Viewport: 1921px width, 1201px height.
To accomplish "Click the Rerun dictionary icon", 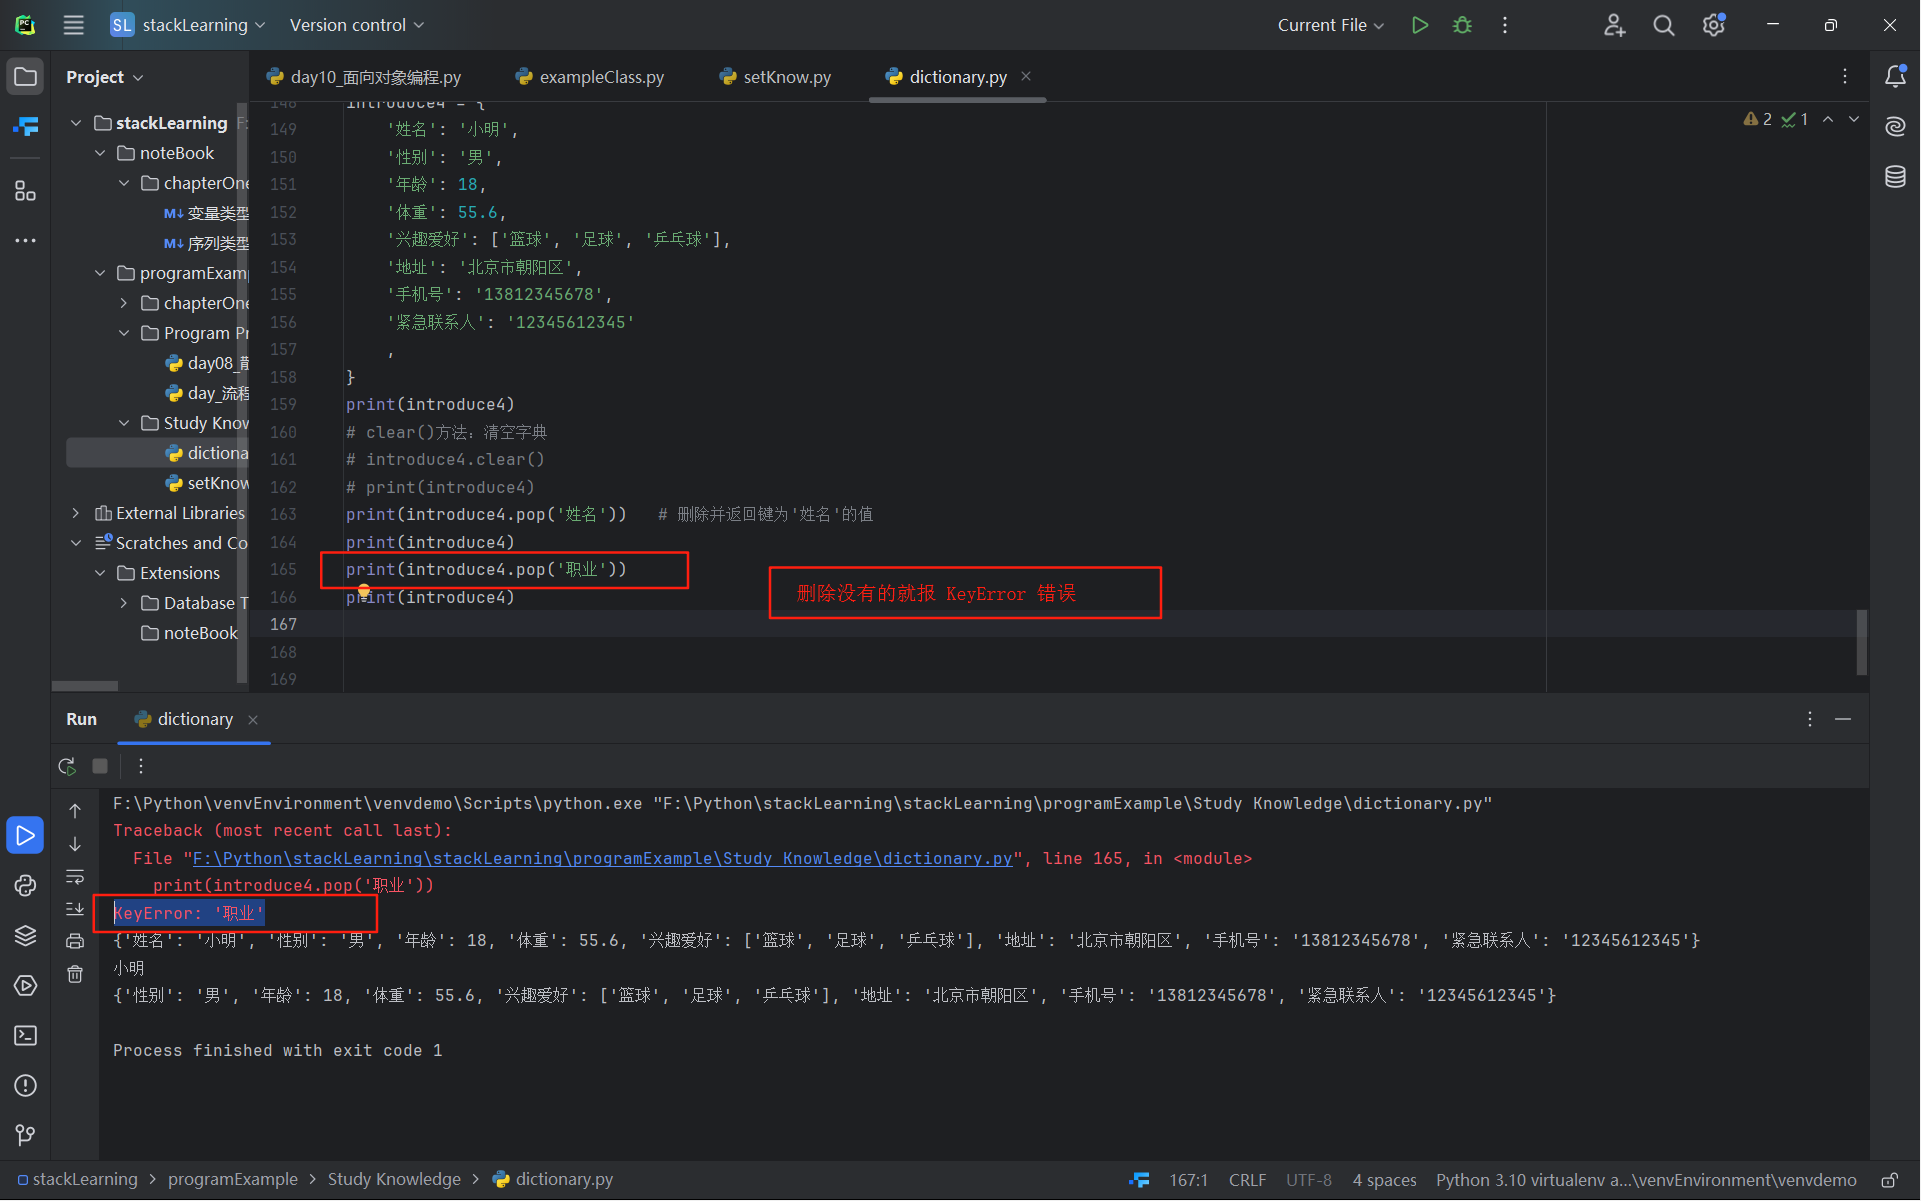I will [x=67, y=766].
